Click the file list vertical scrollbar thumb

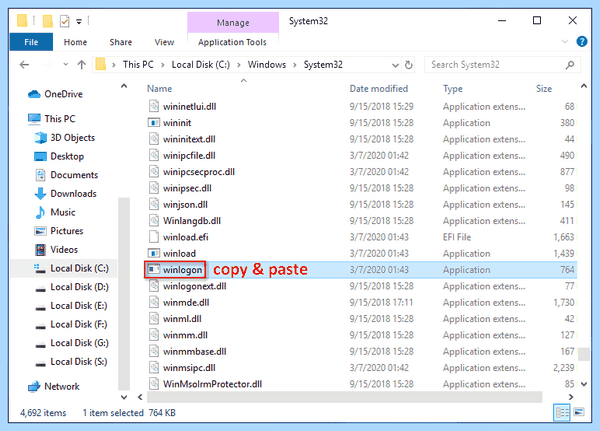point(584,354)
